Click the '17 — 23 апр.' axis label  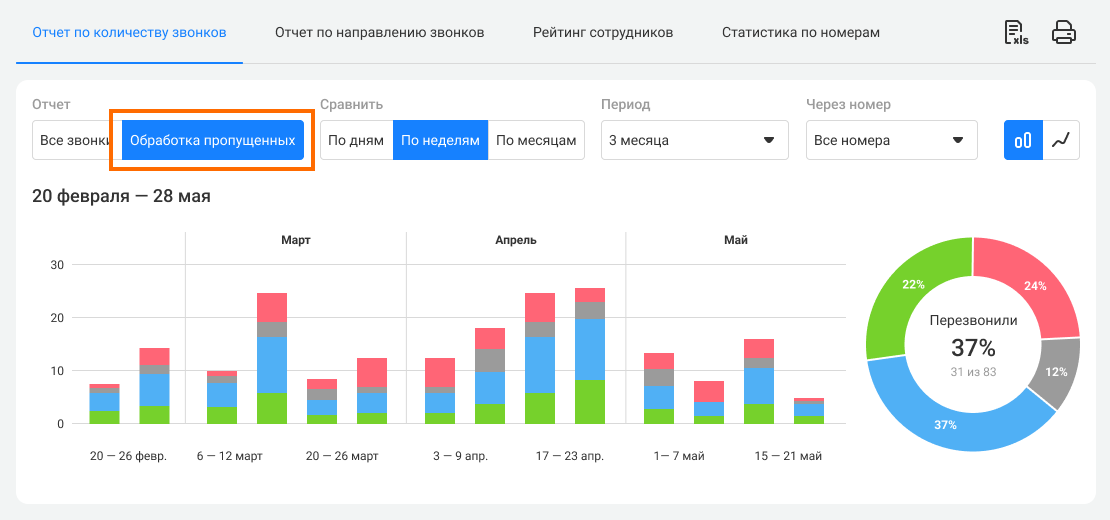point(570,456)
